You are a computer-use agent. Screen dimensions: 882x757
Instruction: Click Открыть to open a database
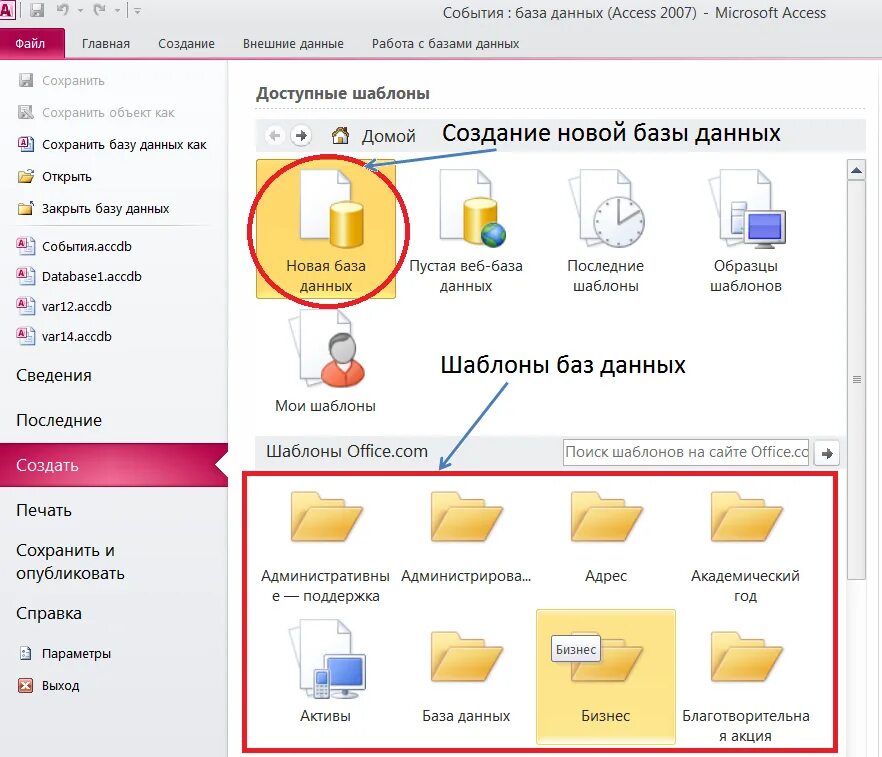point(55,177)
